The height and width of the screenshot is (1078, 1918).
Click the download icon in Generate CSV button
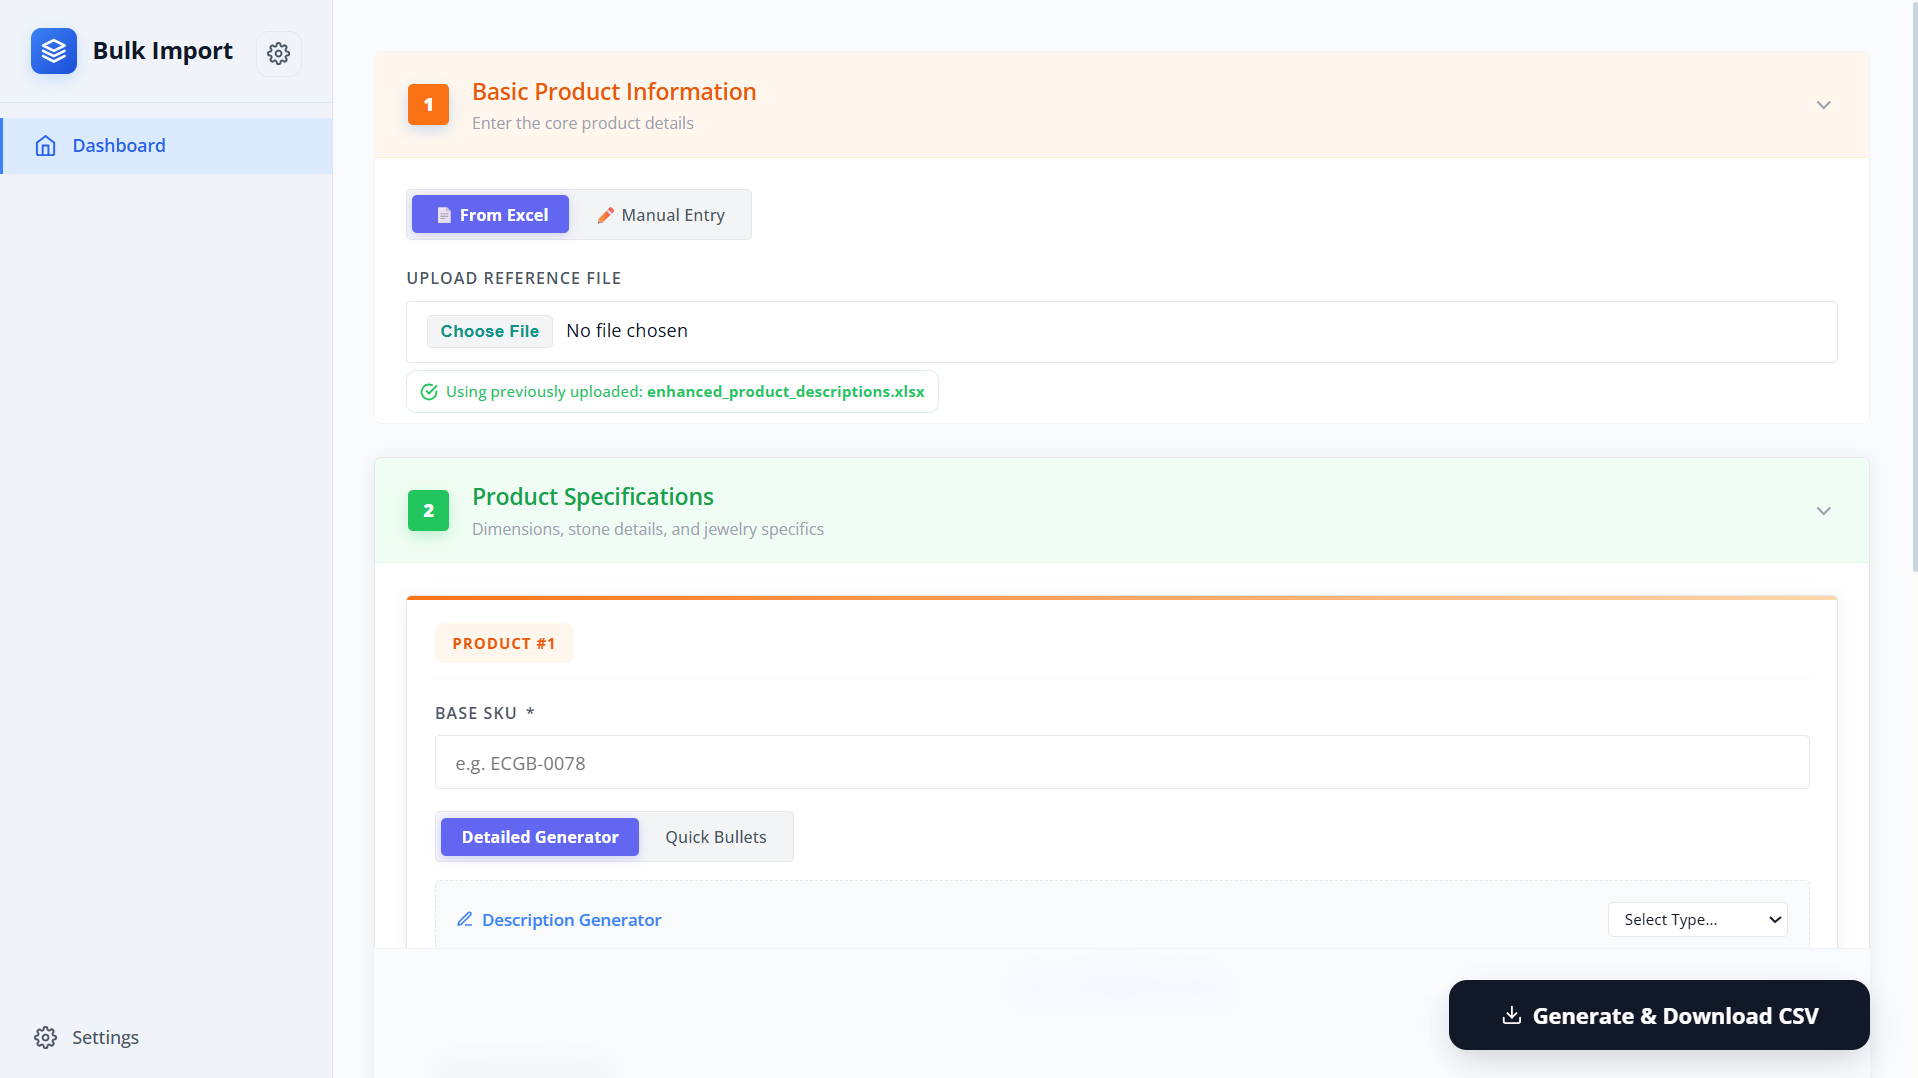coord(1513,1015)
